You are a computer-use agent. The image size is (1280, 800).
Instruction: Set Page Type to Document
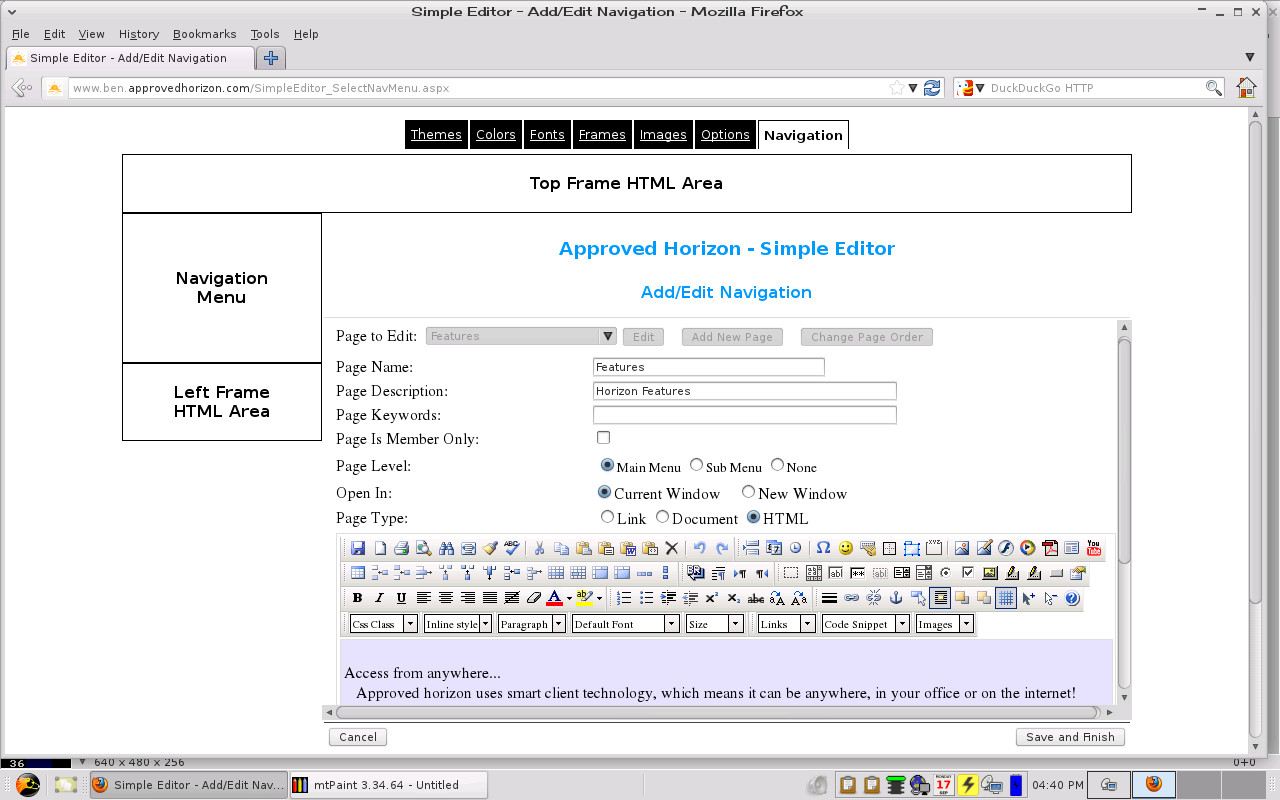tap(662, 517)
